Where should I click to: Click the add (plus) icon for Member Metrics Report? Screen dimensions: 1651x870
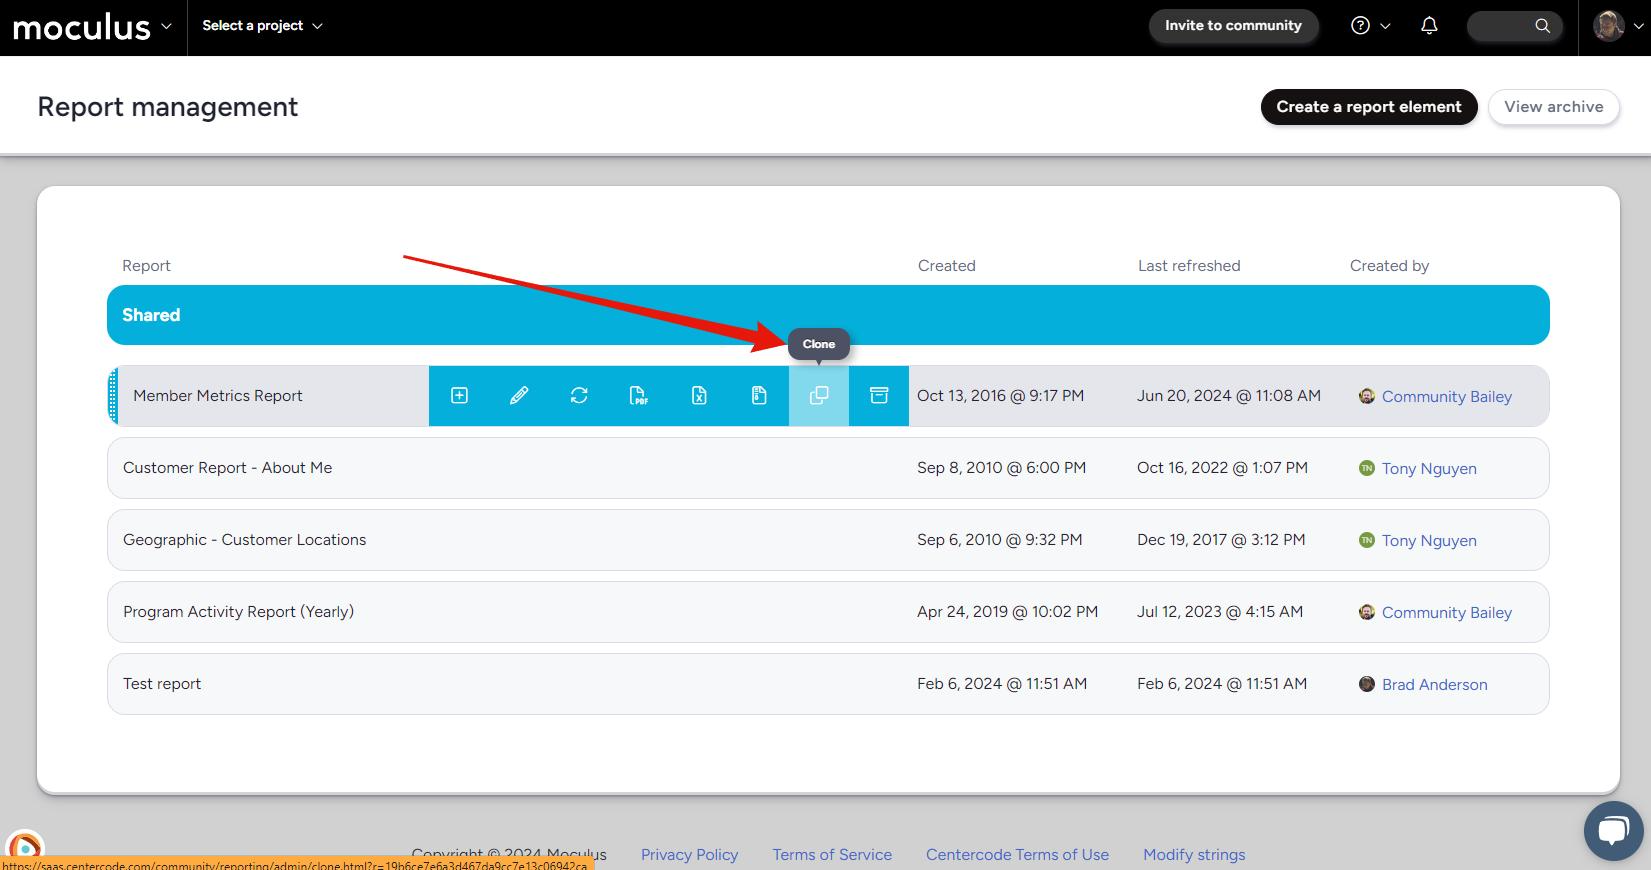459,396
